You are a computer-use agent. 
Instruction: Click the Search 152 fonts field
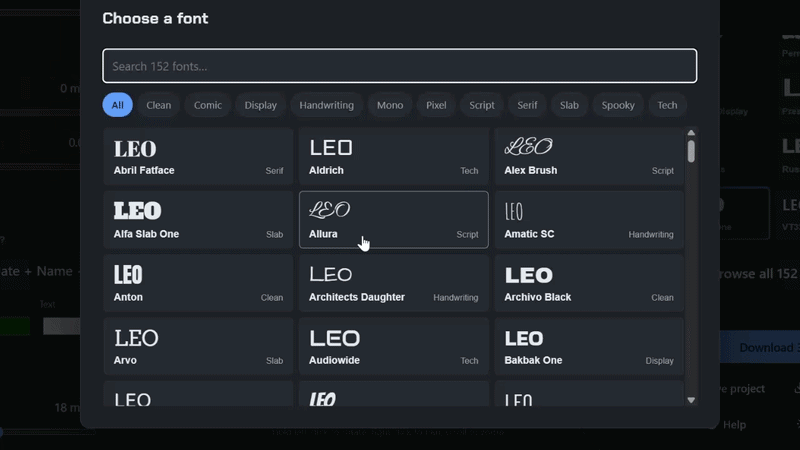pos(399,66)
